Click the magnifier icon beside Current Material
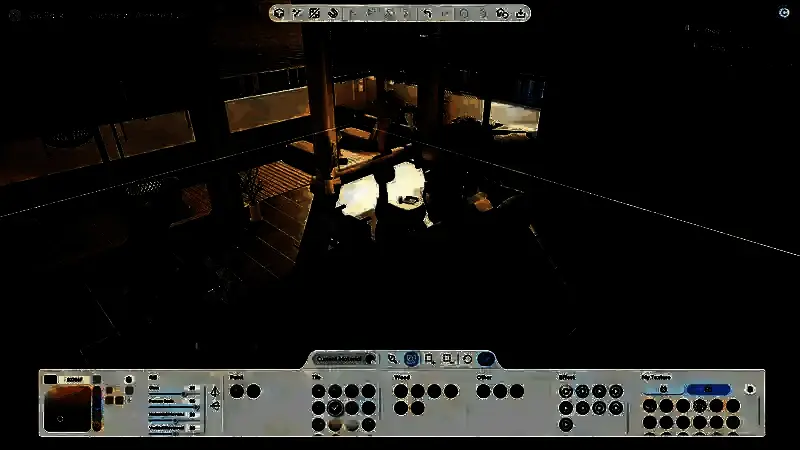Image resolution: width=800 pixels, height=450 pixels. (393, 358)
